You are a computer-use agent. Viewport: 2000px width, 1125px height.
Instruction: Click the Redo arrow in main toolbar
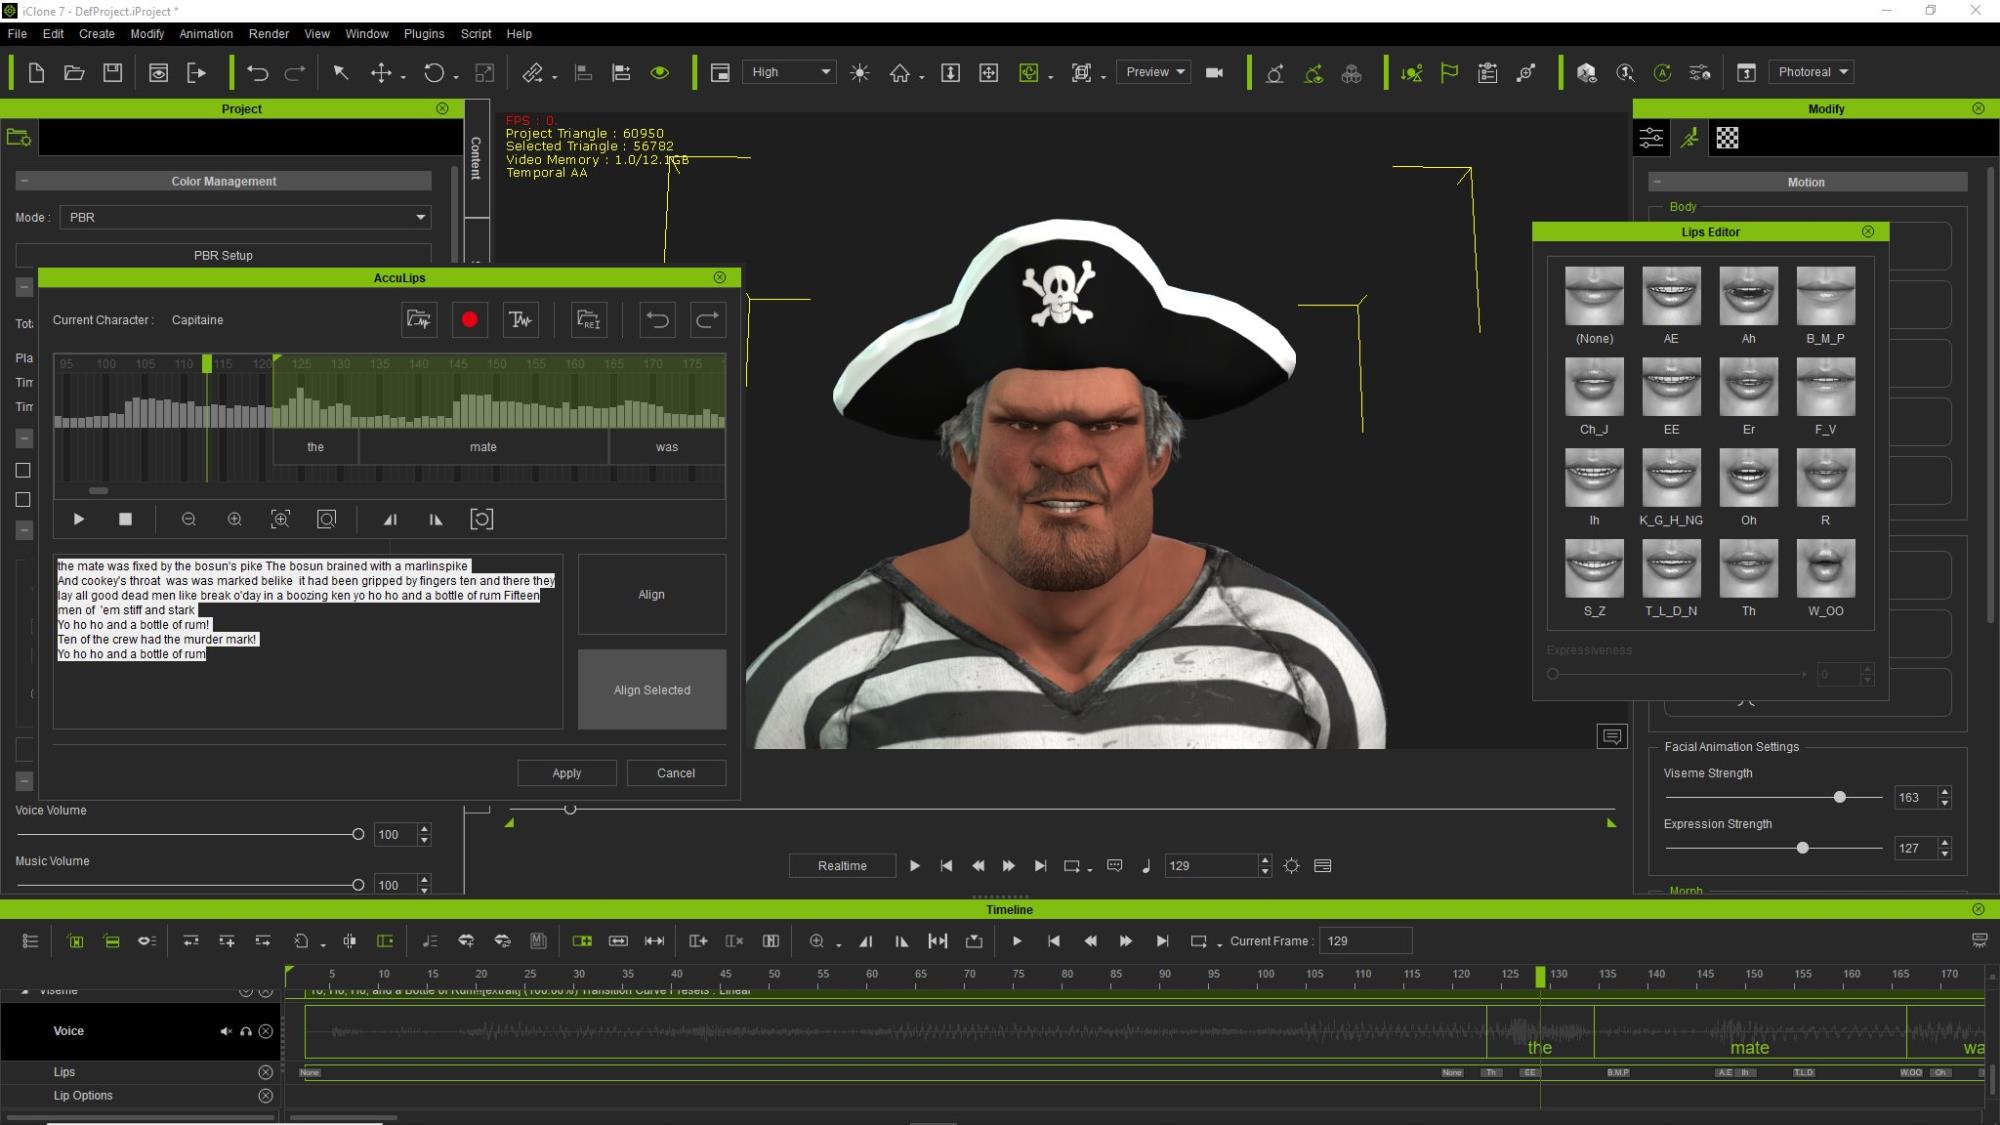pyautogui.click(x=295, y=73)
